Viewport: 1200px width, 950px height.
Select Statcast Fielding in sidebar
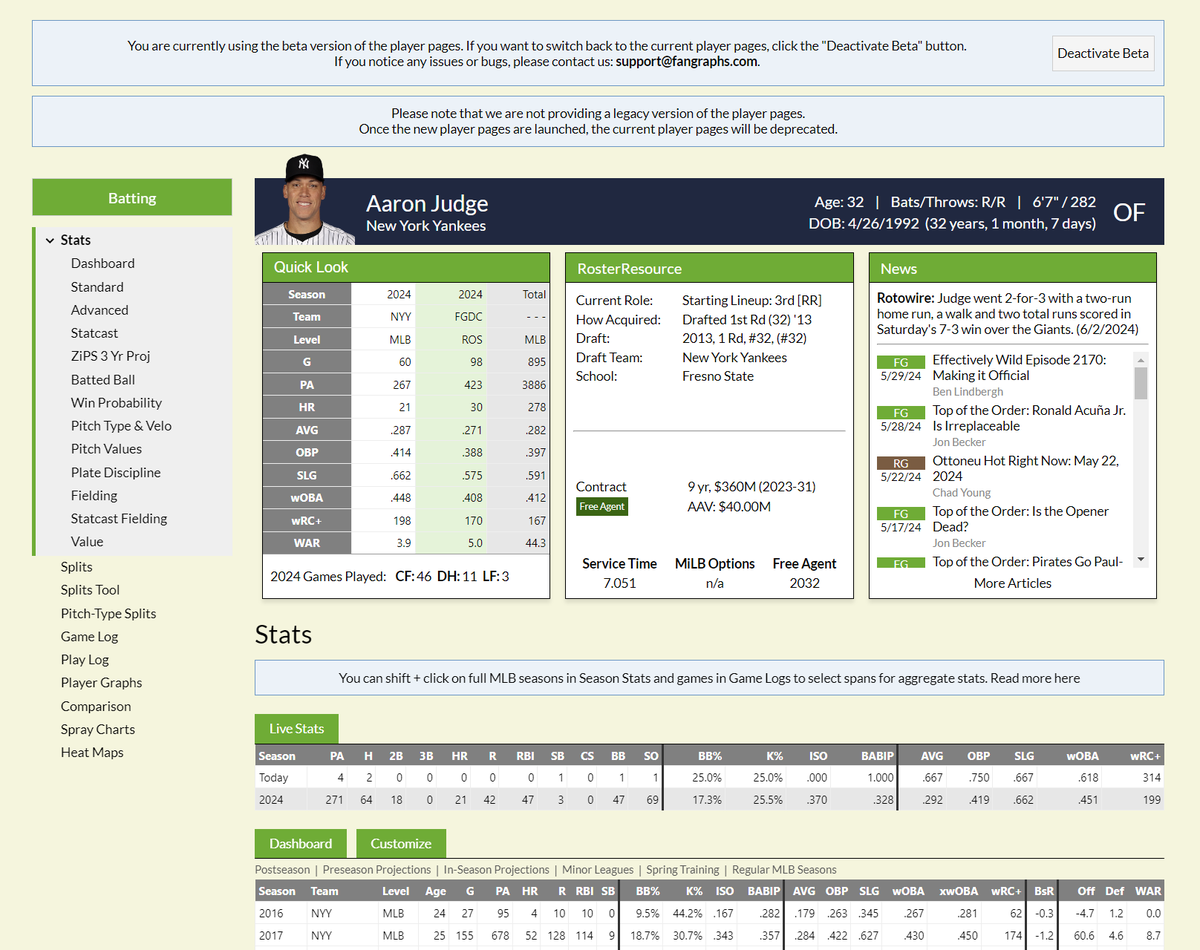pyautogui.click(x=119, y=518)
